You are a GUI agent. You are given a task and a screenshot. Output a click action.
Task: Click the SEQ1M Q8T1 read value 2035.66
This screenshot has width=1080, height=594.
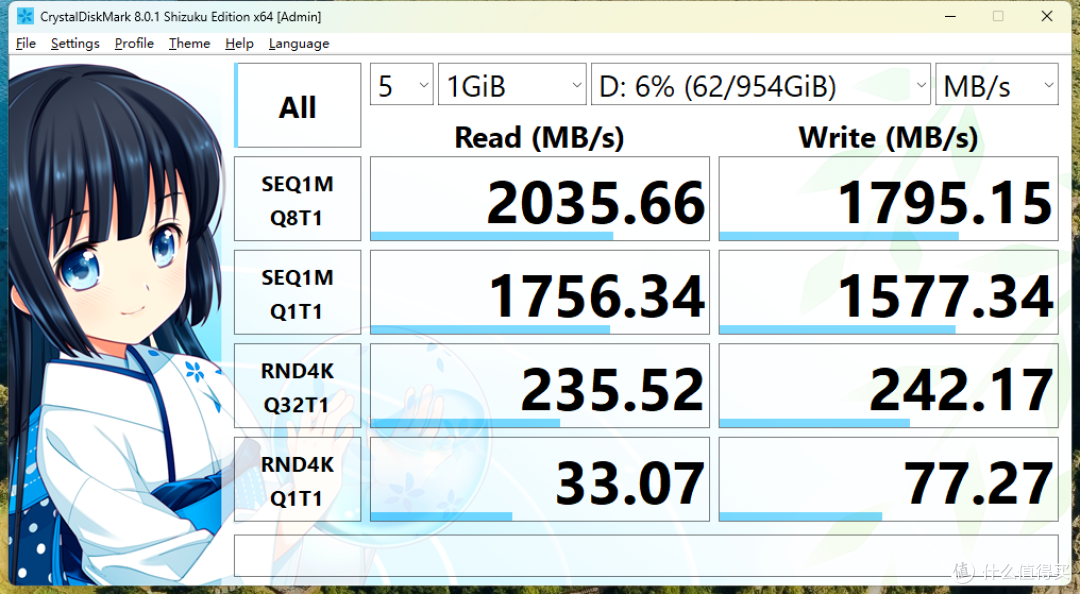(539, 199)
